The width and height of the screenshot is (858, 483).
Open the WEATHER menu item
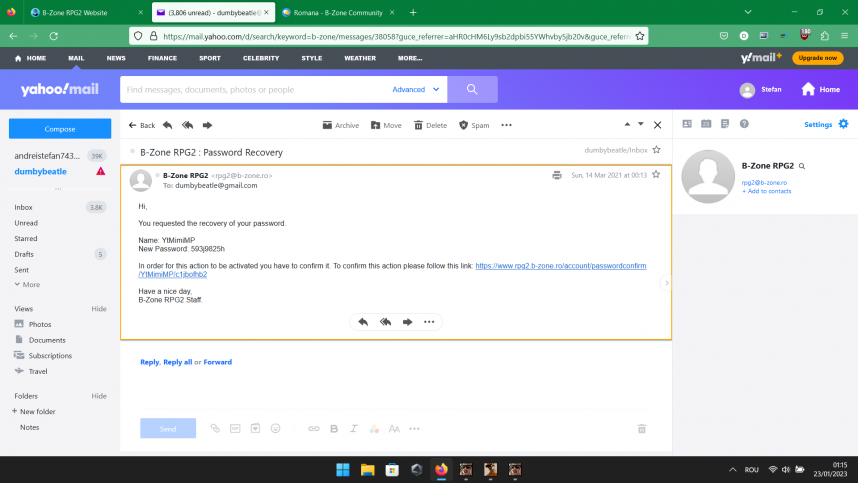(x=360, y=58)
